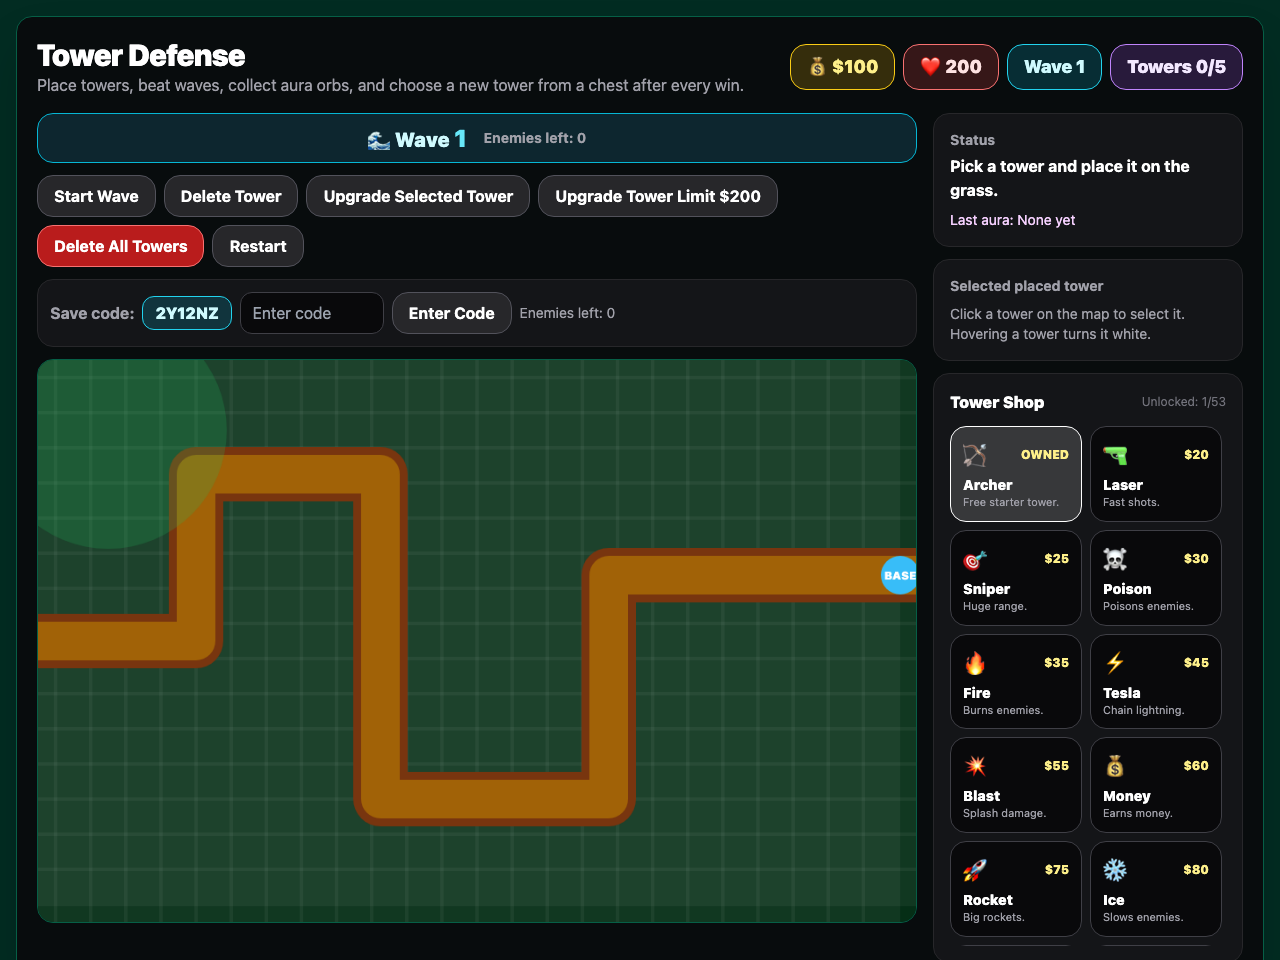Submit with the Enter Code button
Screen dimensions: 1280x960
451,313
